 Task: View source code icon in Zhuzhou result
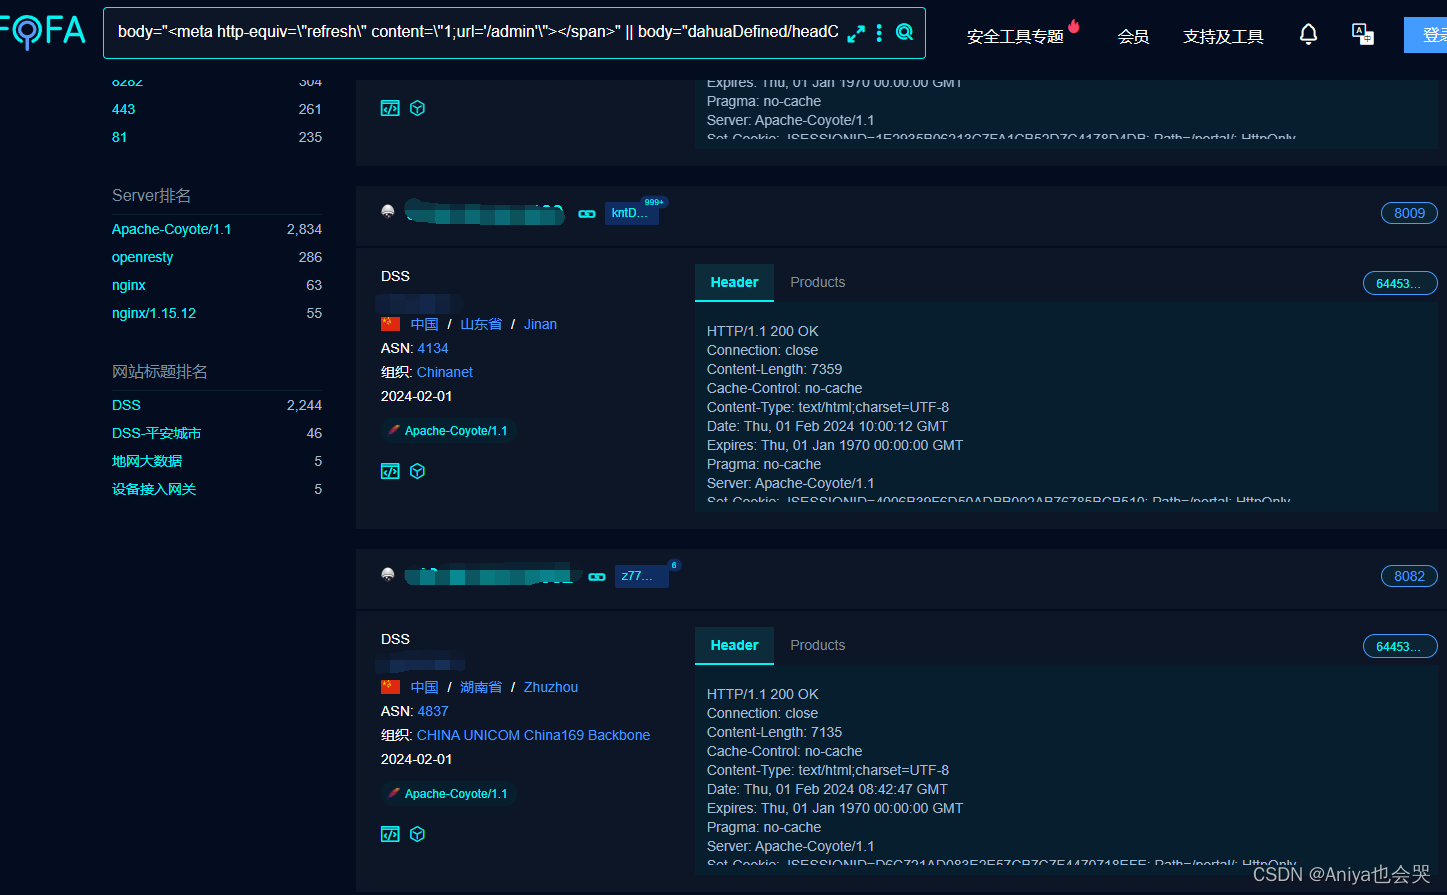[390, 834]
